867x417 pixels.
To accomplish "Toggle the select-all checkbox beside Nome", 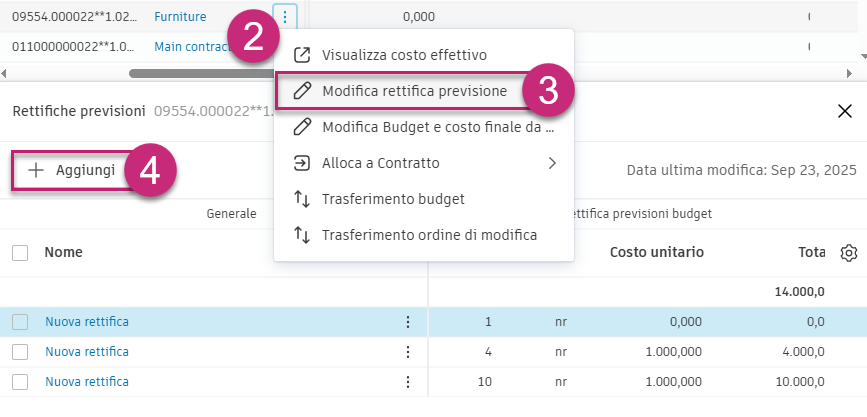I will [x=20, y=253].
